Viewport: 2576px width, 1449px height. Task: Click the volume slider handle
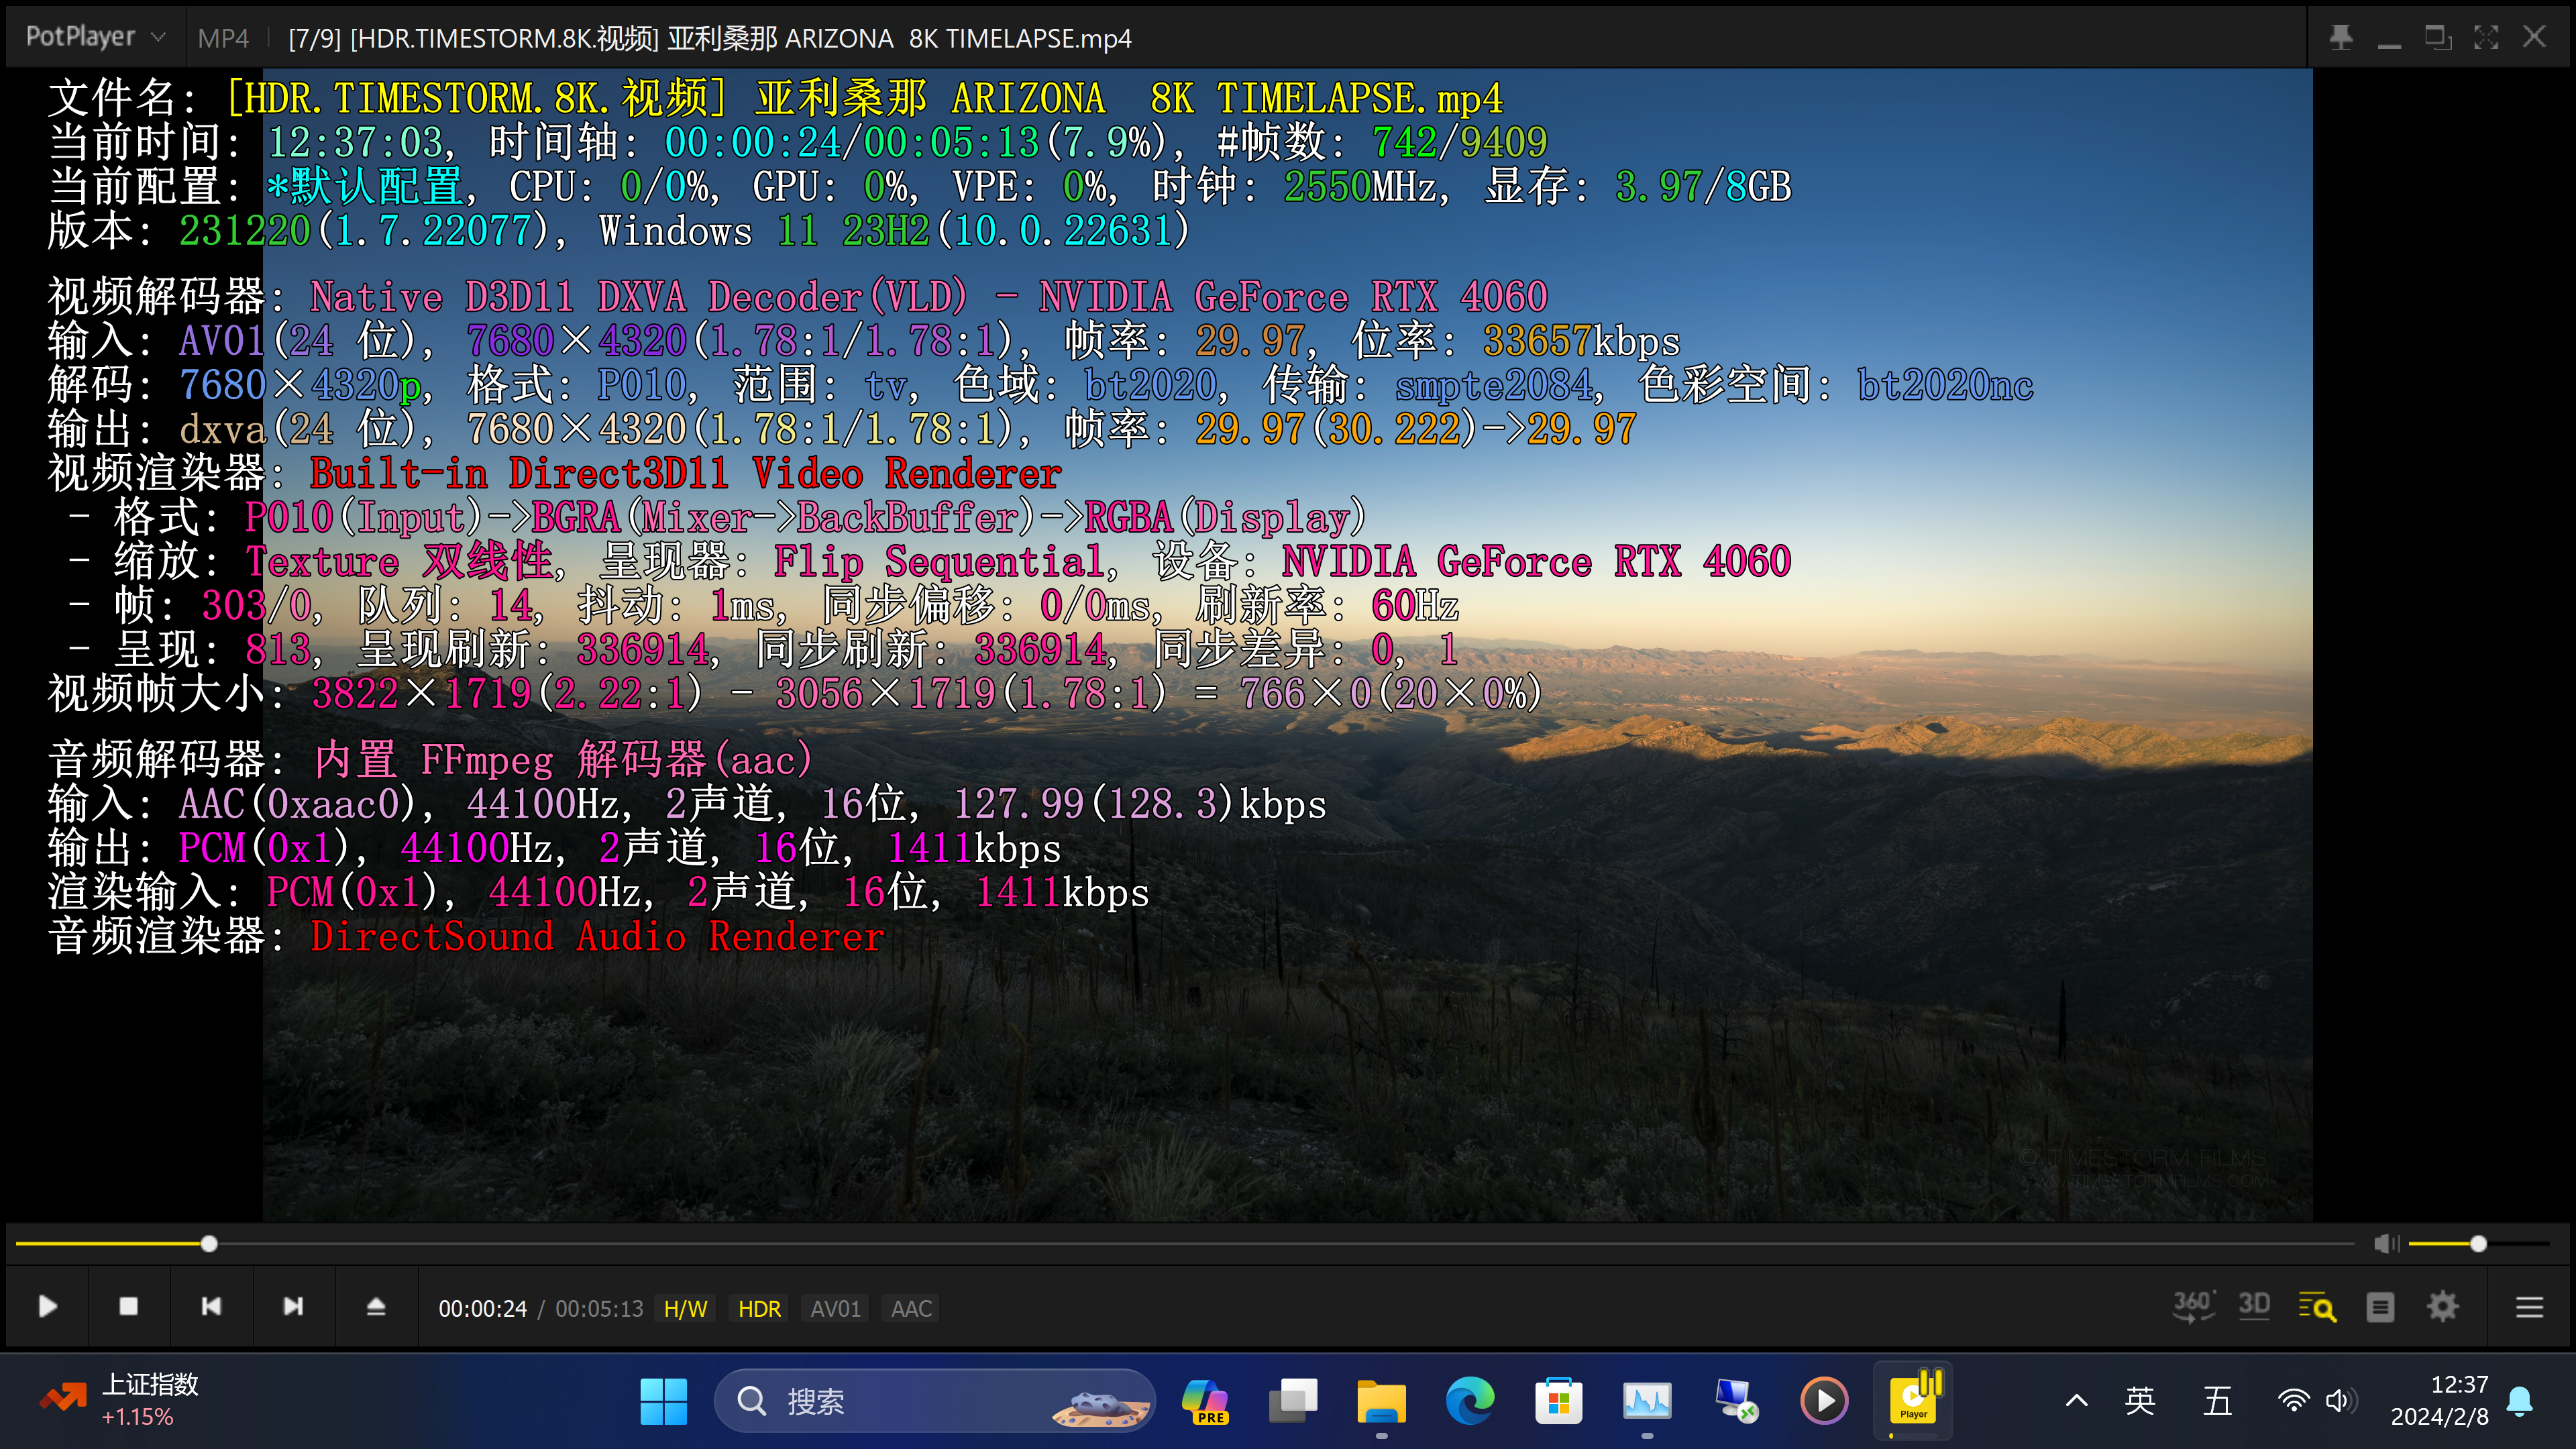click(2478, 1243)
